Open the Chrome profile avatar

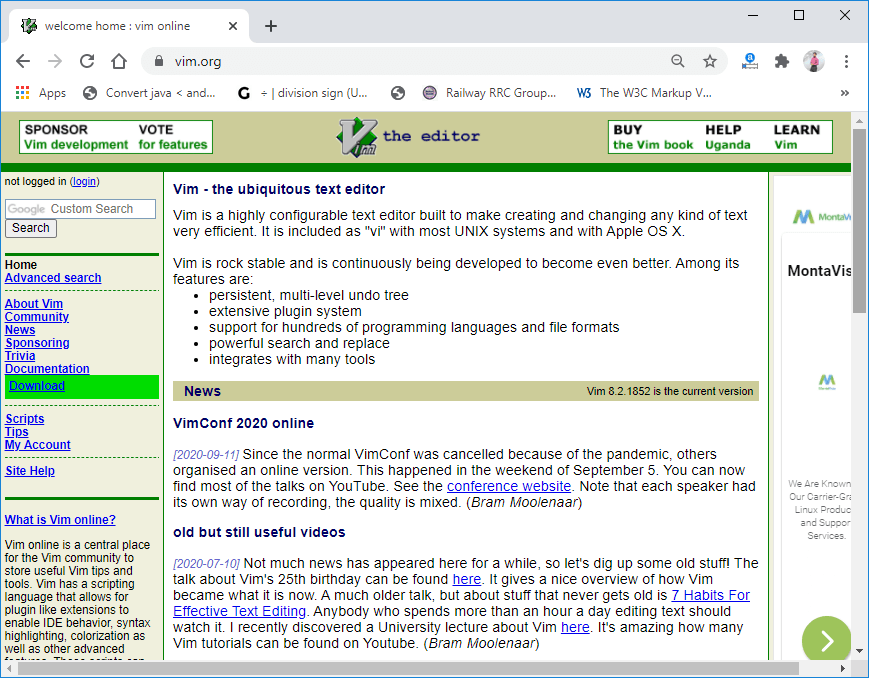(814, 61)
